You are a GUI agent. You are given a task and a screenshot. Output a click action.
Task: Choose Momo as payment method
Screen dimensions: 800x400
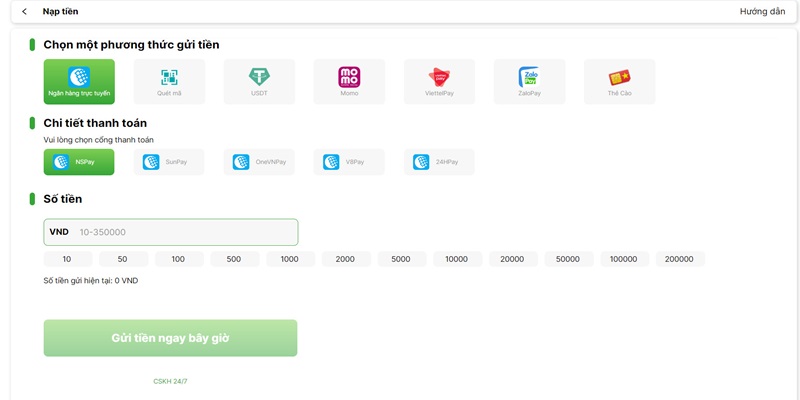(349, 81)
